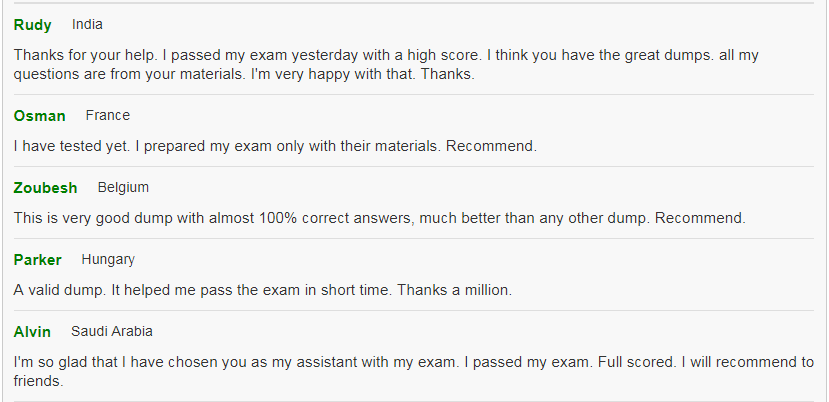
Task: Click the reviewer name Osman
Action: click(40, 116)
